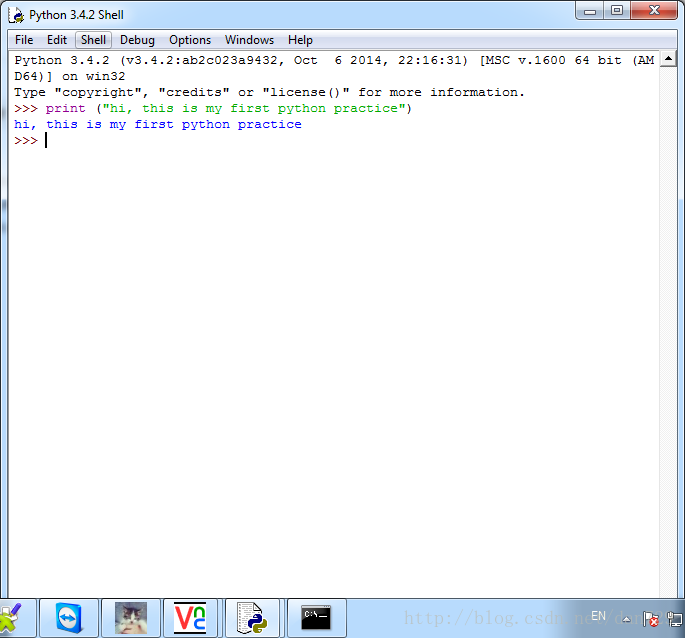The image size is (685, 638).
Task: Maximize the Python Shell window
Action: [x=617, y=11]
